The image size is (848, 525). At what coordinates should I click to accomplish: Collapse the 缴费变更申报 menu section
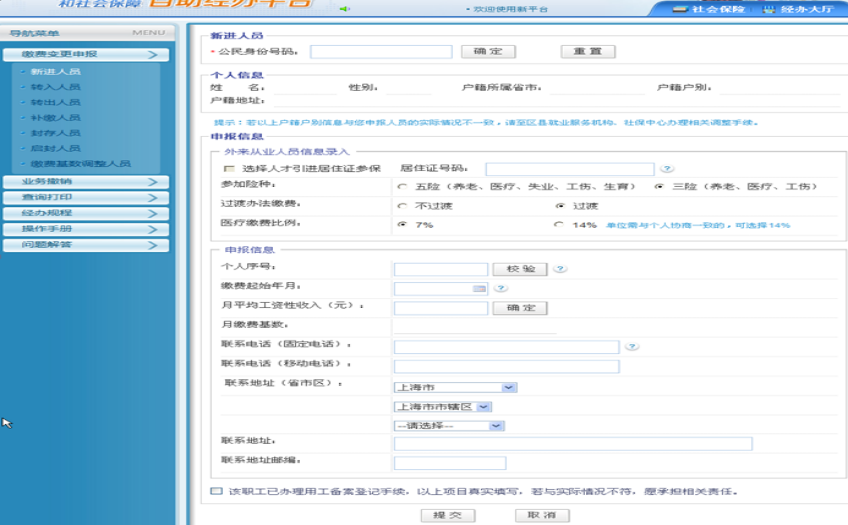pos(86,55)
